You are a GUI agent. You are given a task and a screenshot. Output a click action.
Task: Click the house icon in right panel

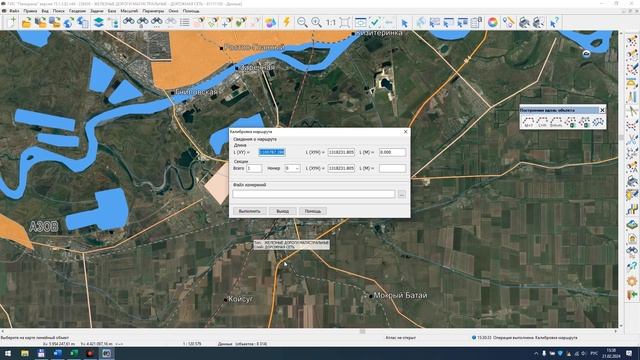pos(632,238)
